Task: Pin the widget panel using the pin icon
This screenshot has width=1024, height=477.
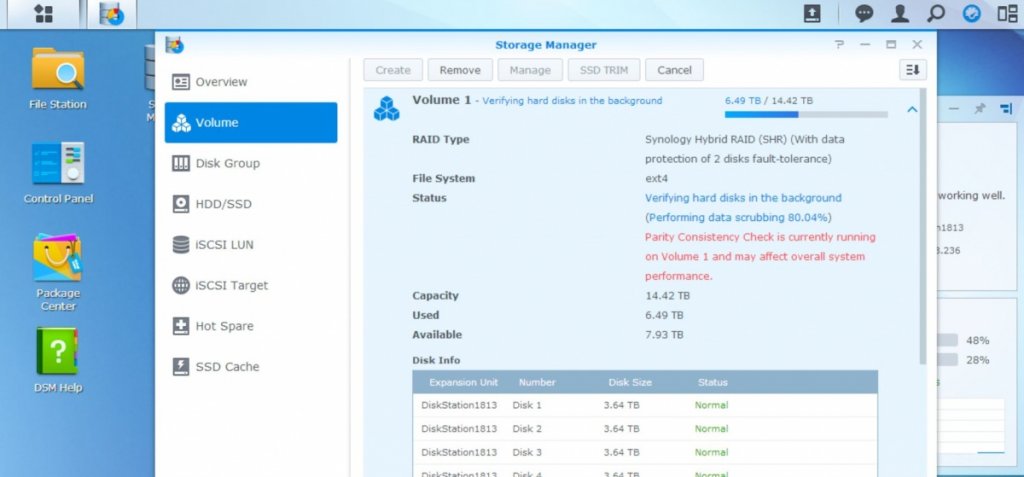Action: 980,108
